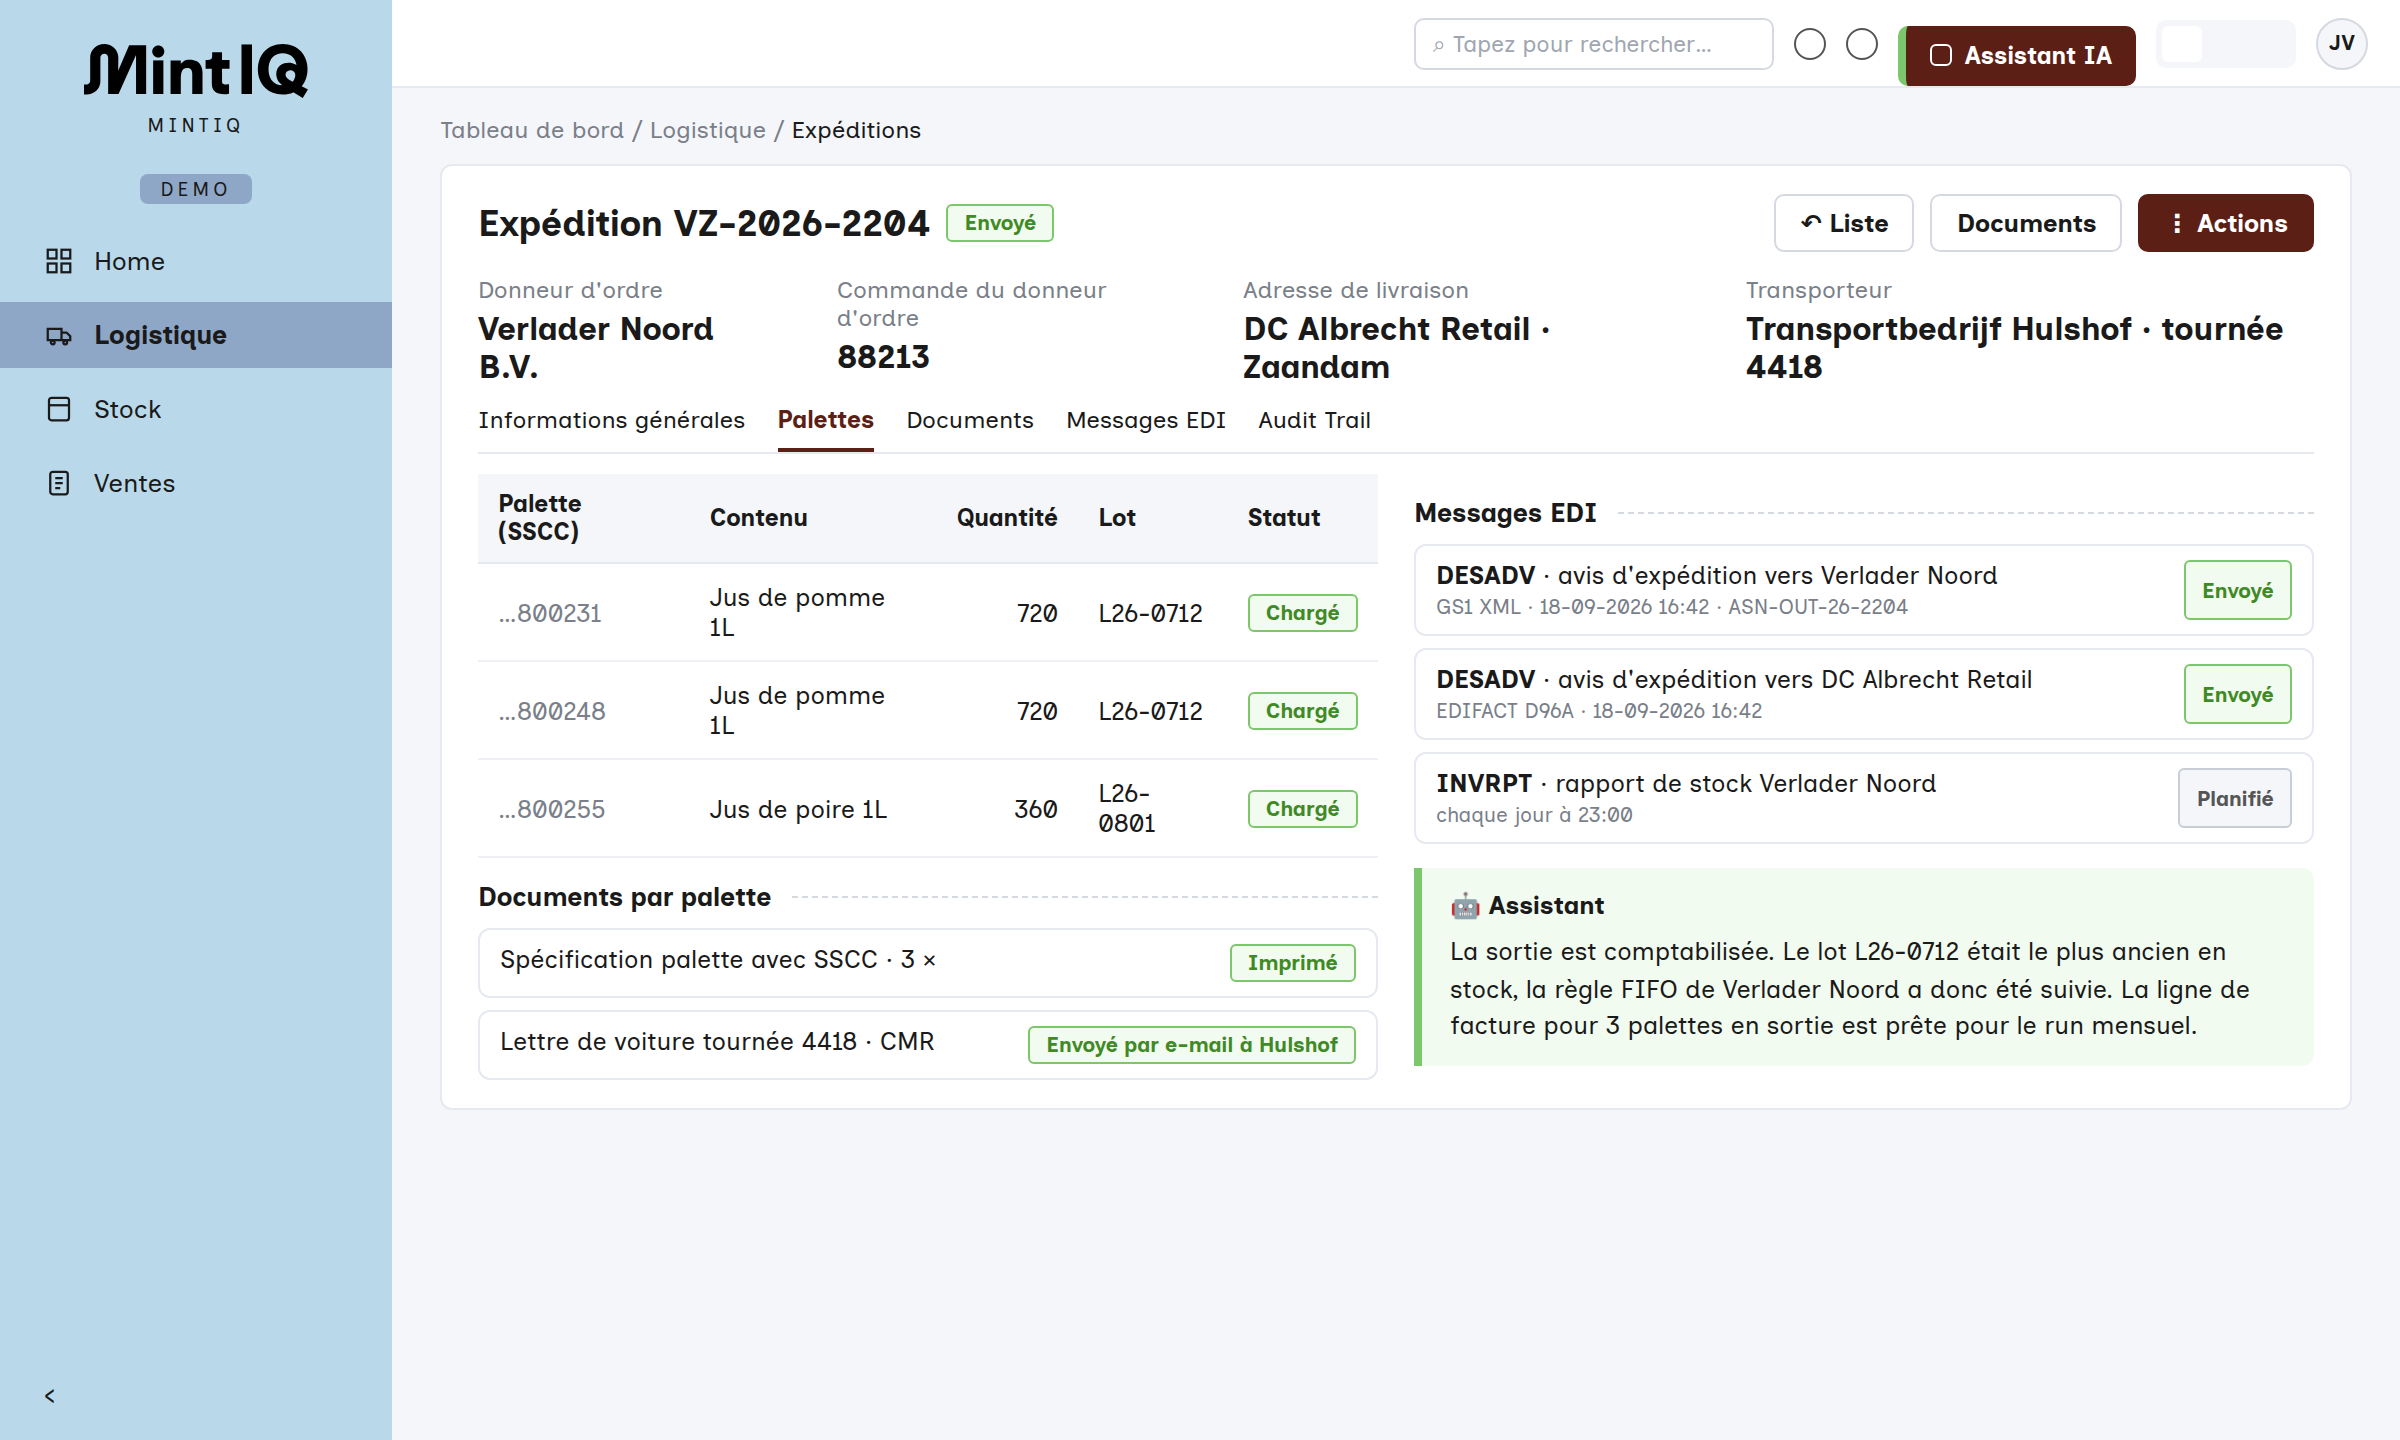Open Stock via its box icon
The height and width of the screenshot is (1440, 2400).
(x=59, y=409)
